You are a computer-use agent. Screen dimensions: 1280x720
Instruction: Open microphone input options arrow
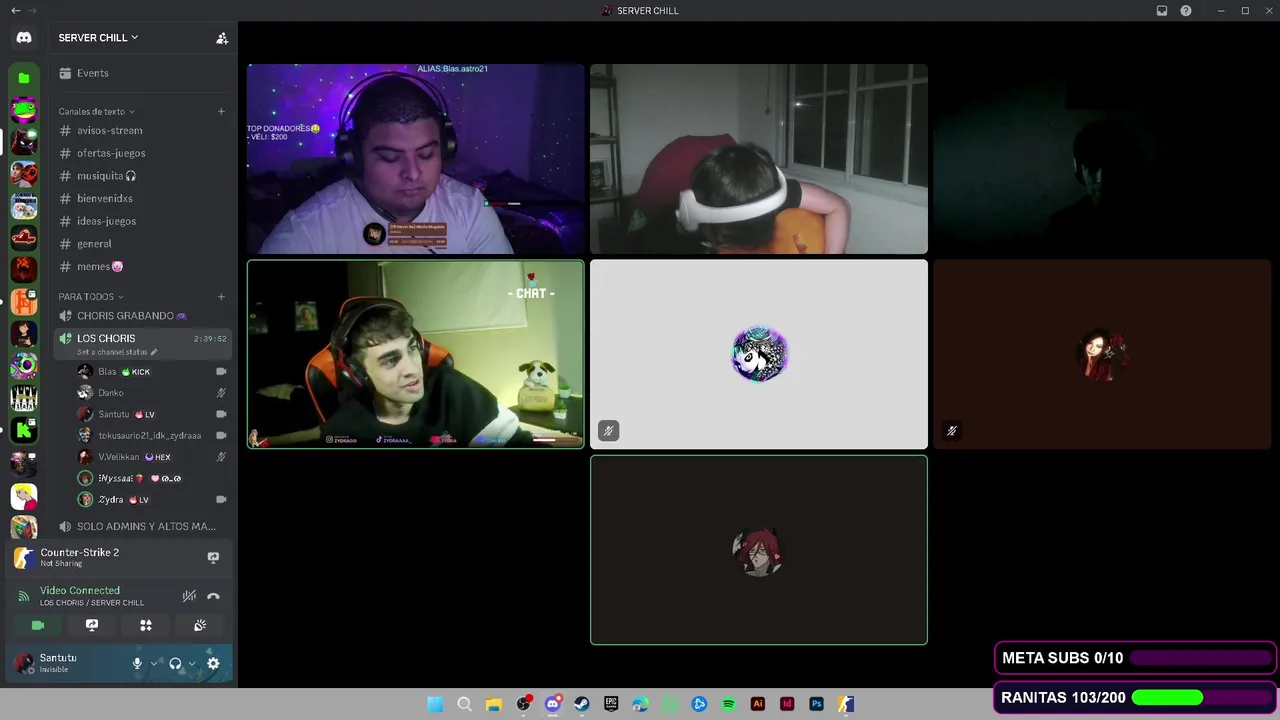pos(154,663)
